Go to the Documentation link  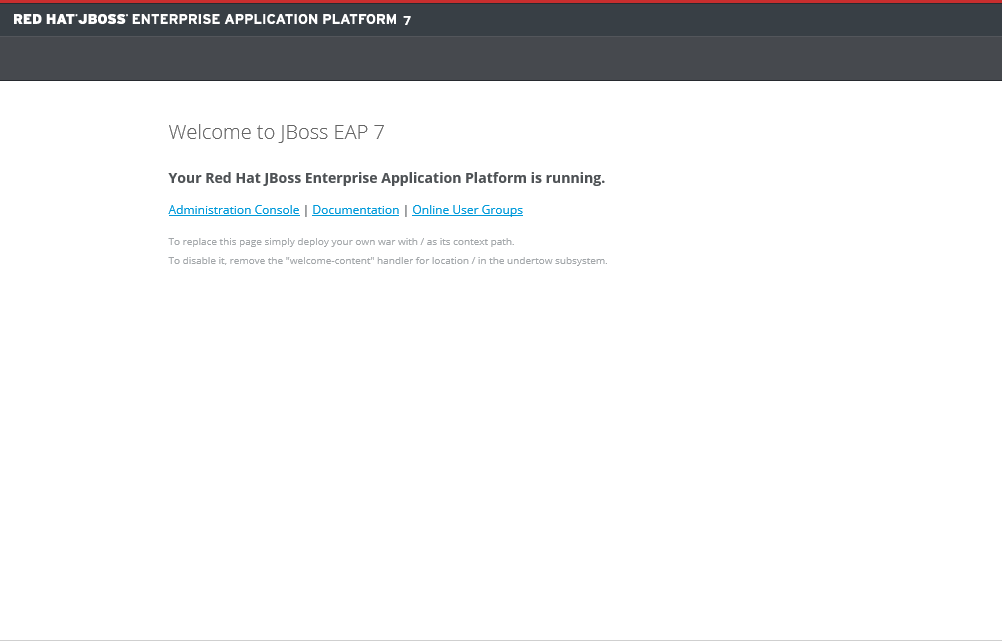pyautogui.click(x=355, y=210)
